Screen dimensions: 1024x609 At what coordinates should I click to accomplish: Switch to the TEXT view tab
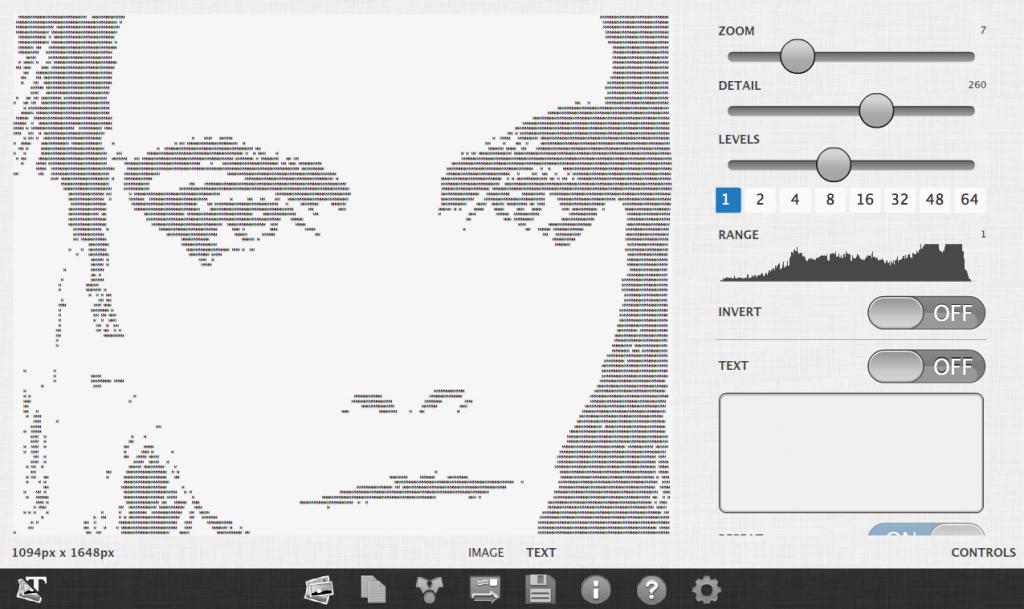[x=541, y=553]
